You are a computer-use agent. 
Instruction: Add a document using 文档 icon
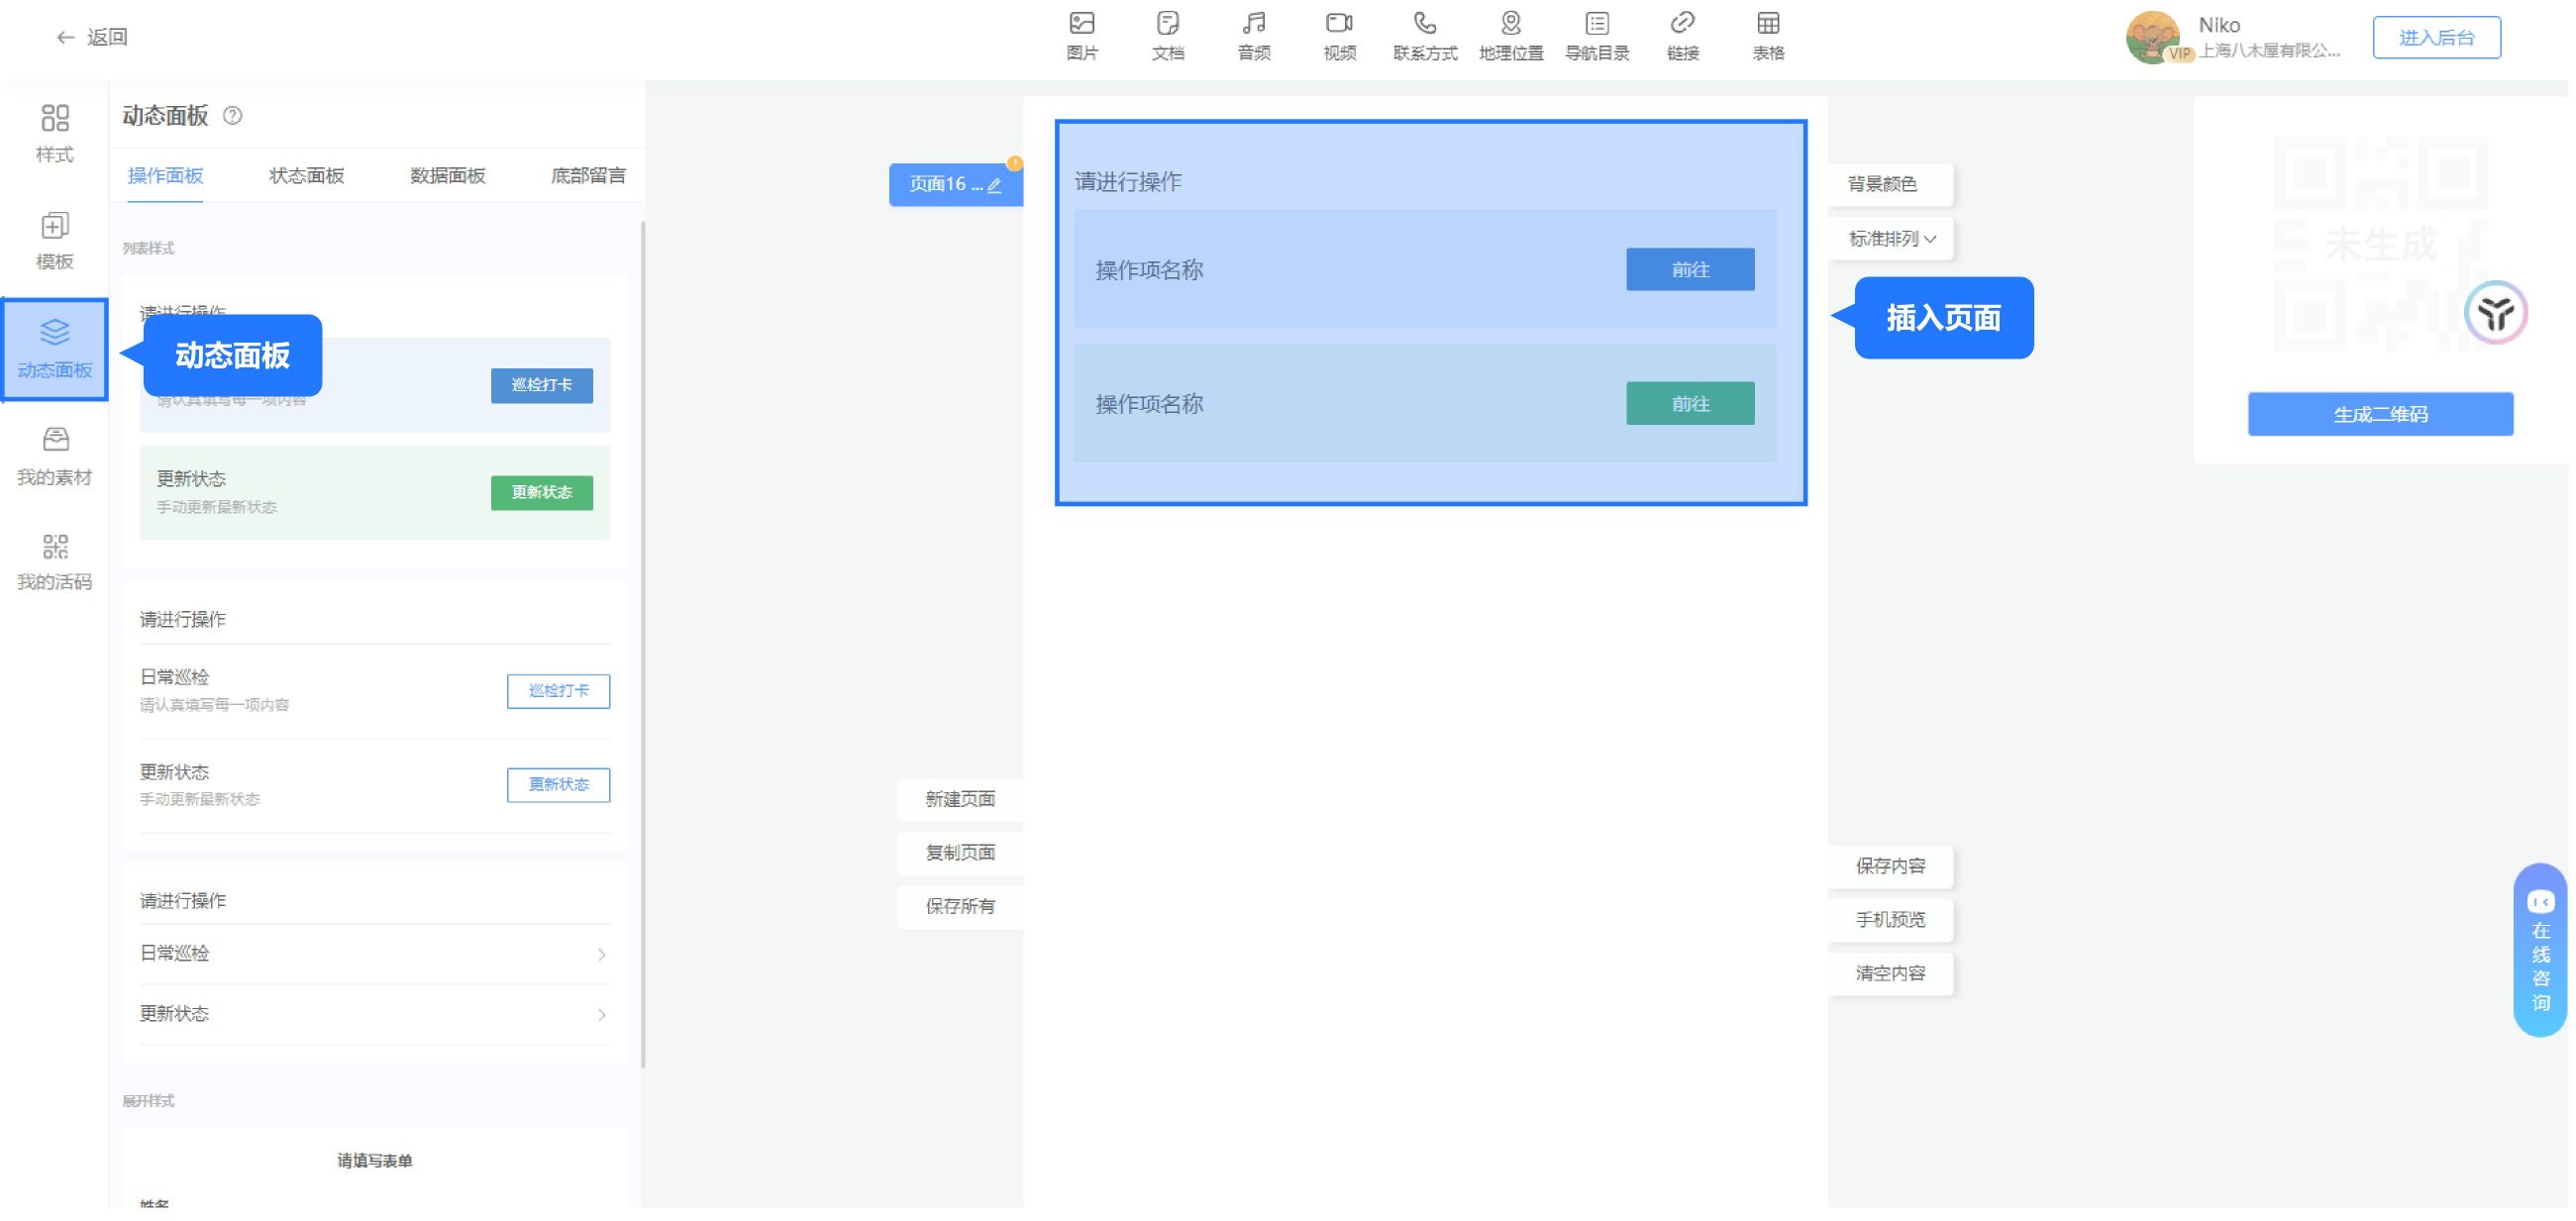point(1168,36)
